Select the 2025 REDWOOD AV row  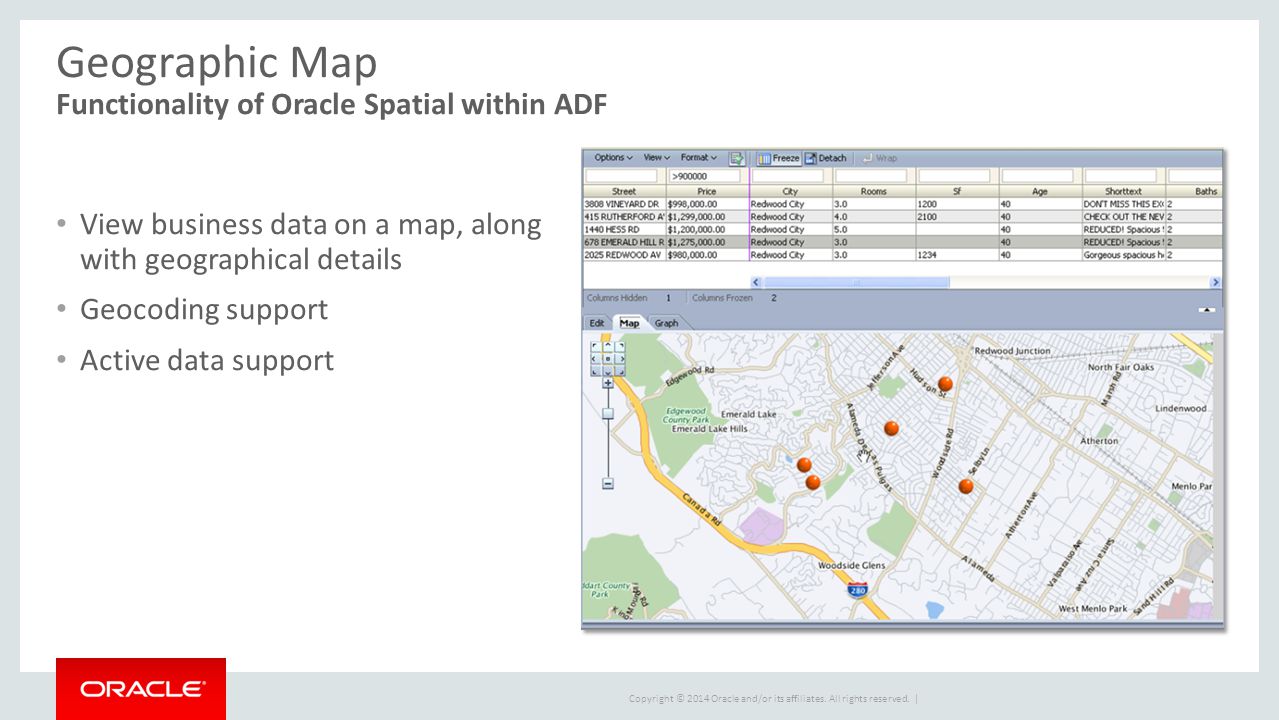pyautogui.click(x=902, y=255)
